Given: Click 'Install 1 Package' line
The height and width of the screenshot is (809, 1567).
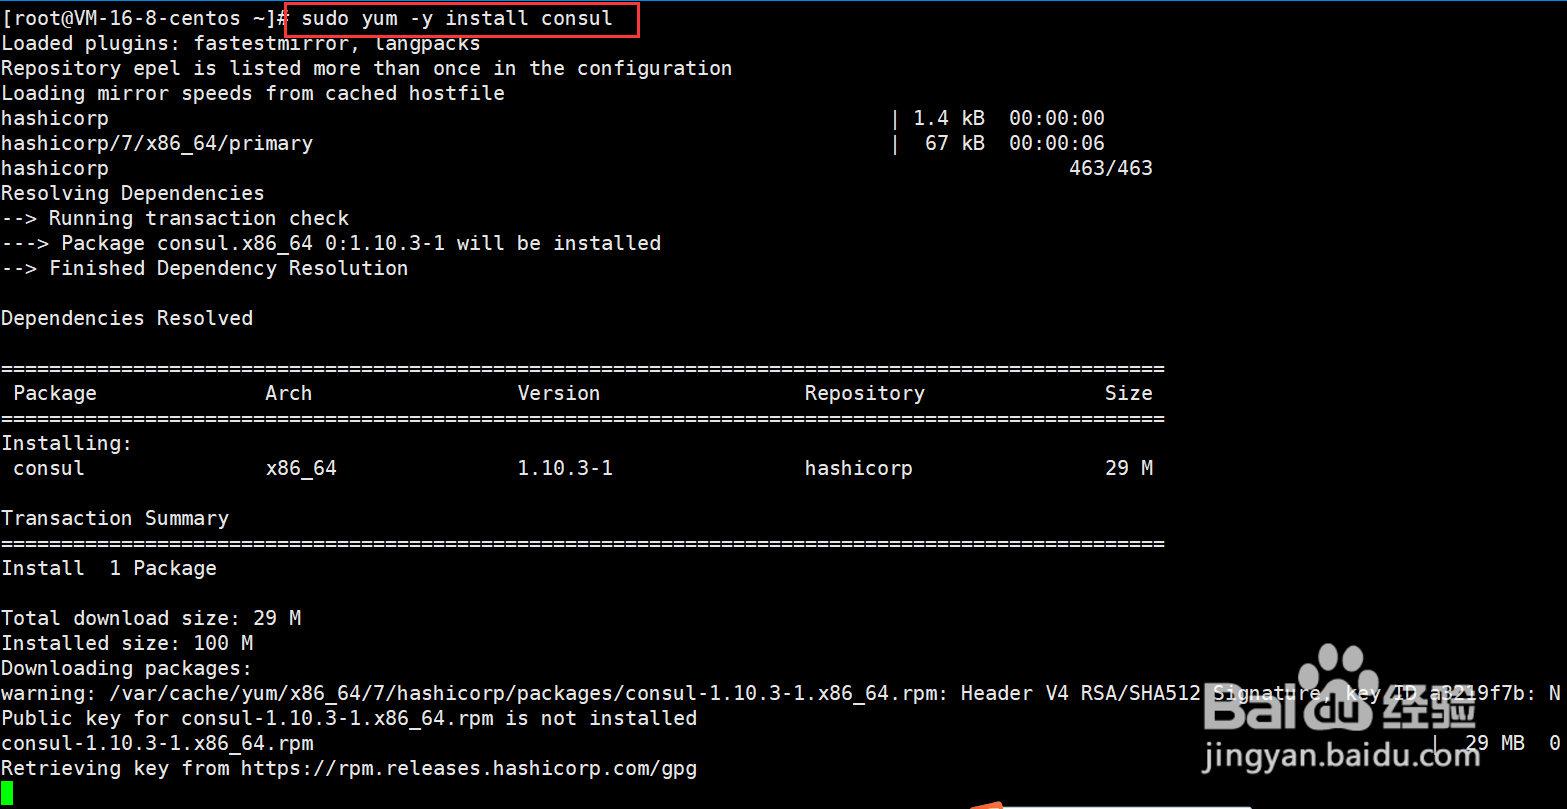Looking at the screenshot, I should 109,569.
